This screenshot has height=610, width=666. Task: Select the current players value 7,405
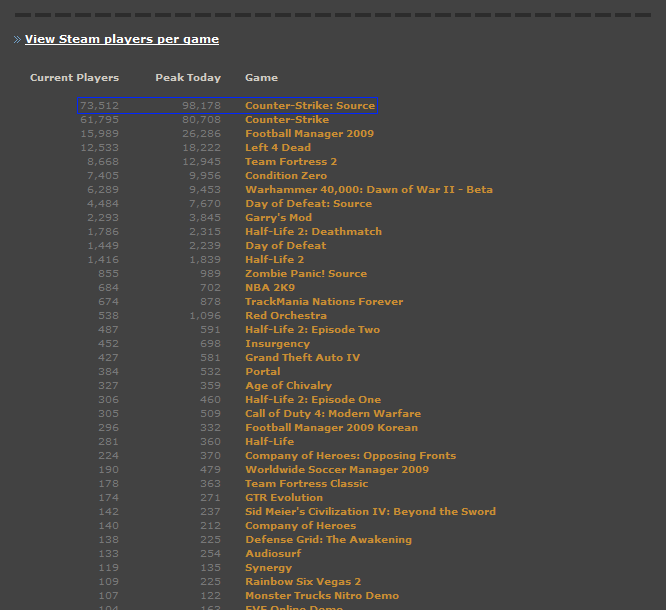(103, 175)
